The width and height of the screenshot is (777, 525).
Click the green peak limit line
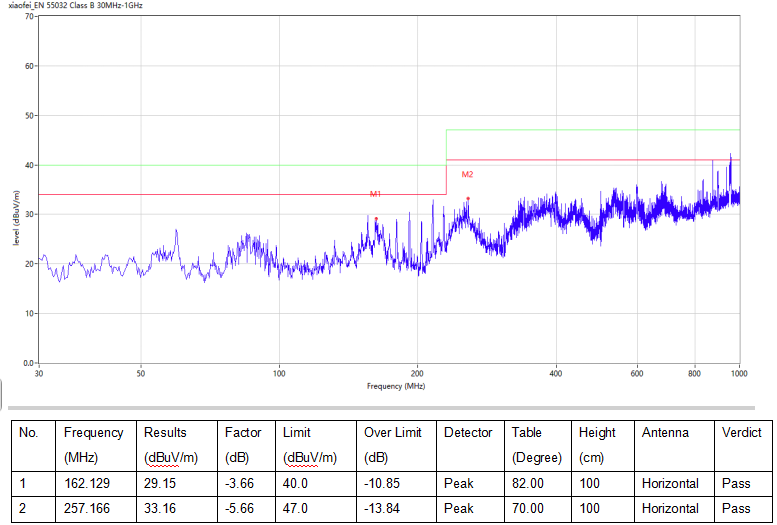click(590, 130)
